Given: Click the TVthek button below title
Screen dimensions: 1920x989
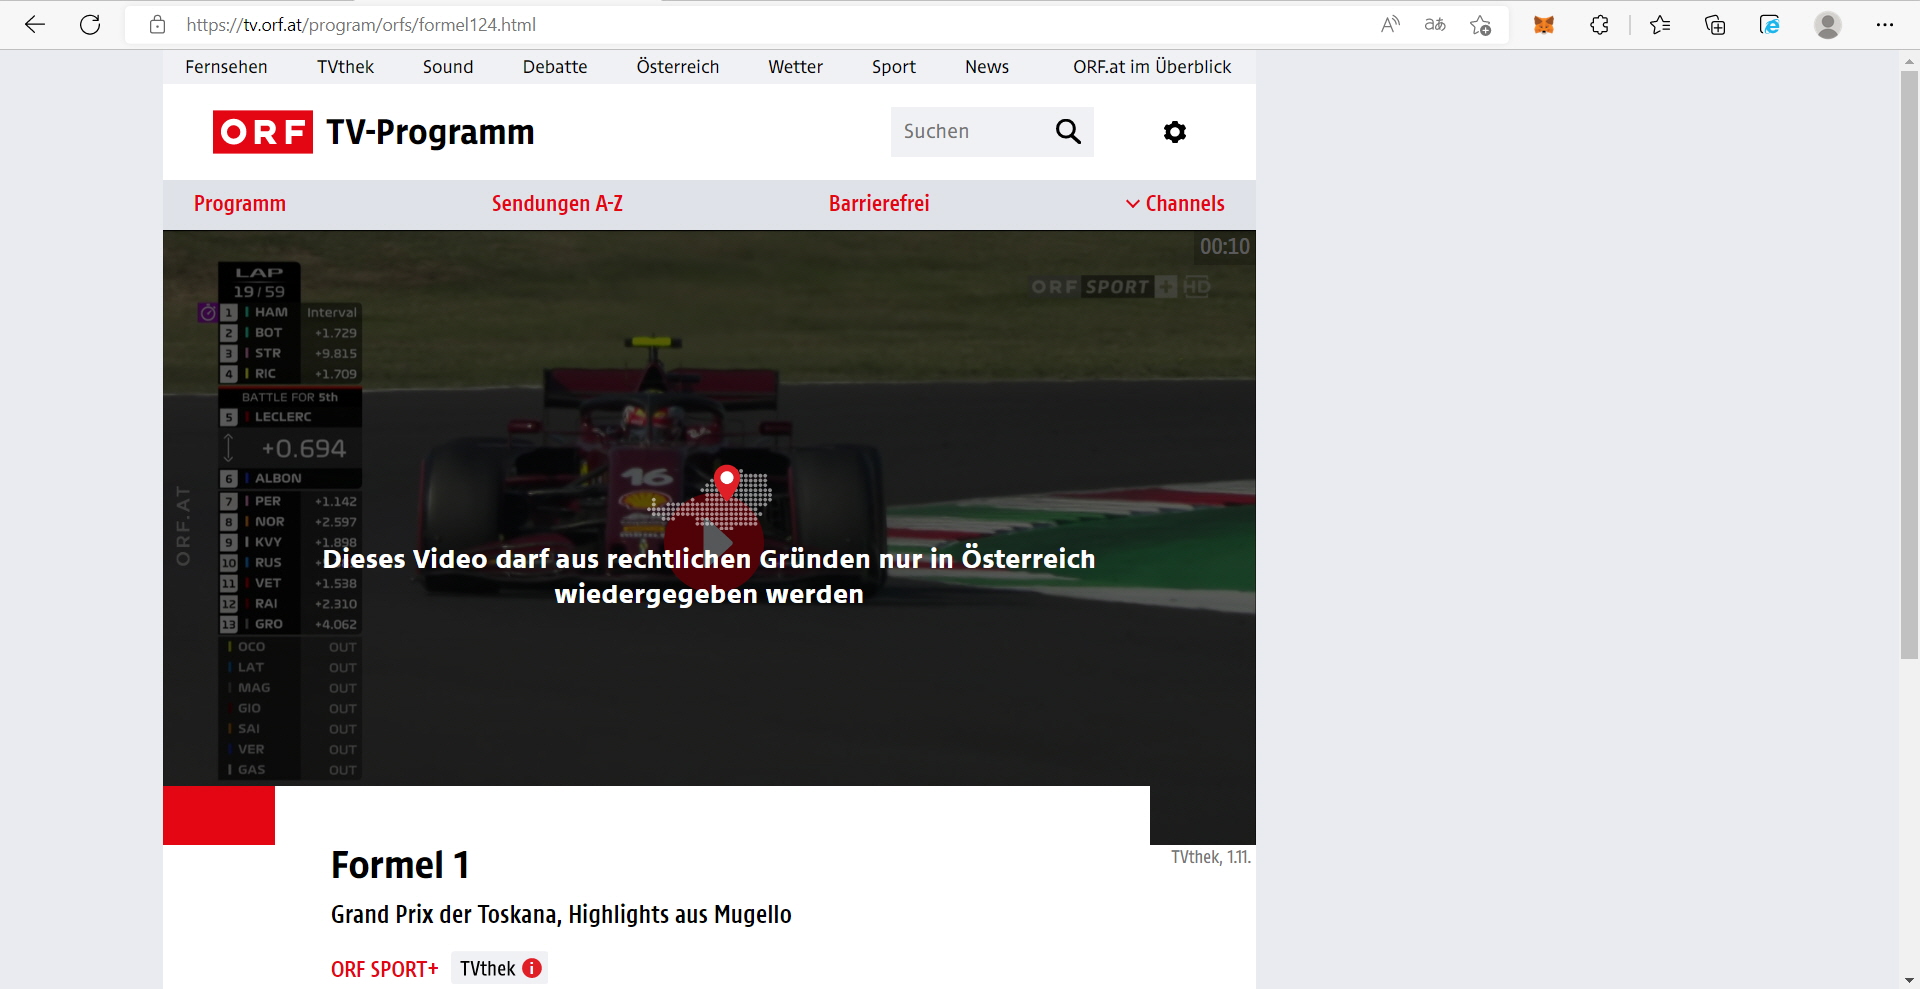Looking at the screenshot, I should pyautogui.click(x=499, y=968).
